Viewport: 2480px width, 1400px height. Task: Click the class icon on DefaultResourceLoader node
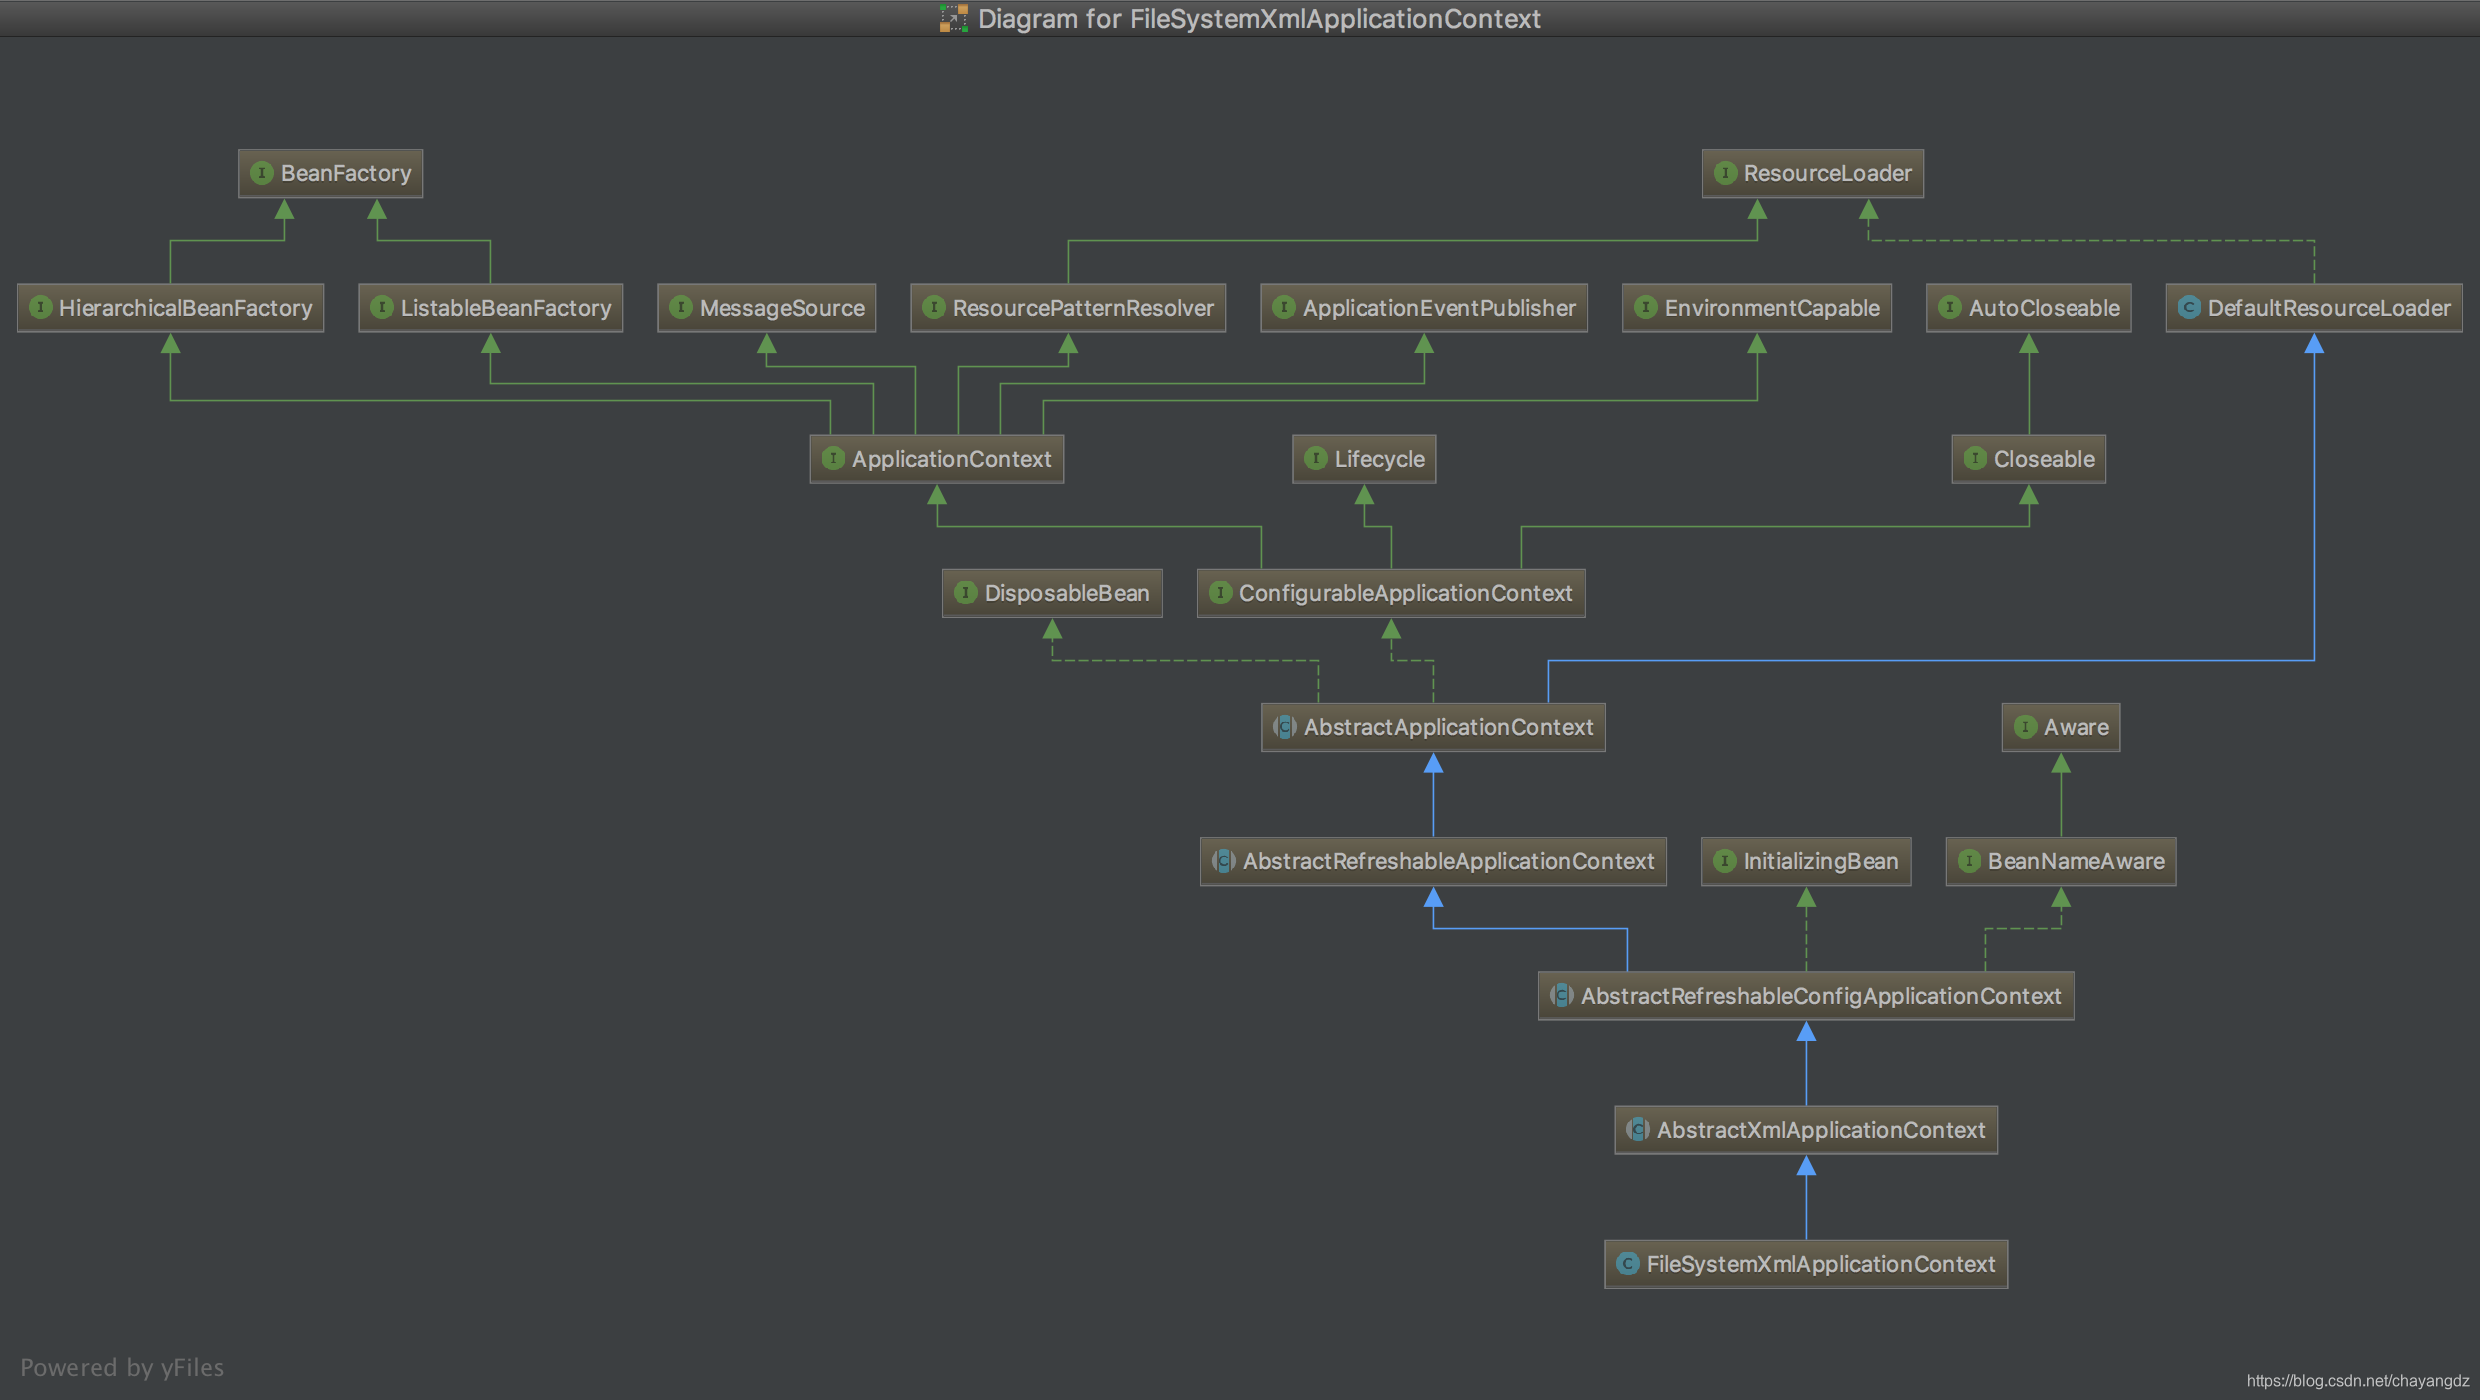(2189, 308)
